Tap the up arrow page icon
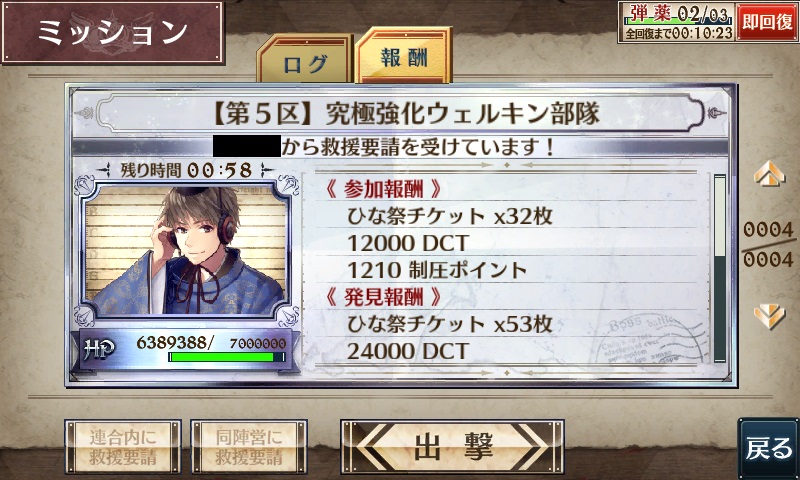This screenshot has height=480, width=800. [769, 174]
